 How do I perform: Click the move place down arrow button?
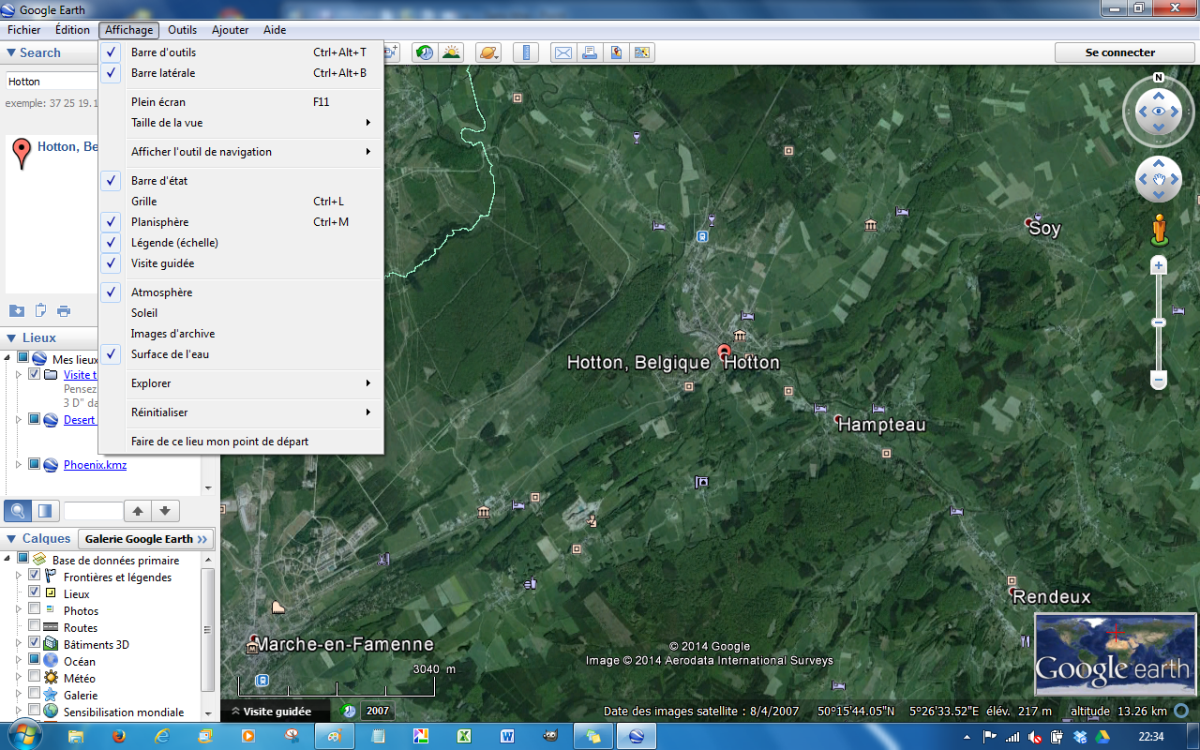click(x=165, y=511)
